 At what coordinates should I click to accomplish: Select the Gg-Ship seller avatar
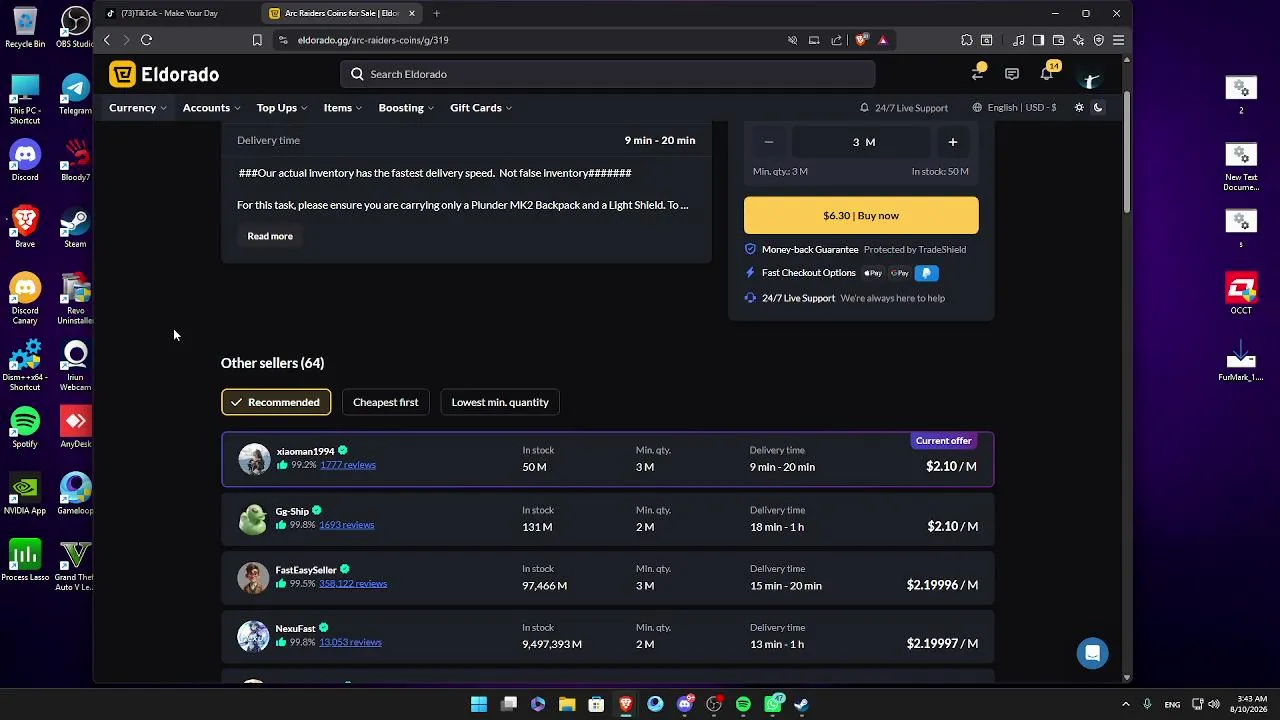coord(253,518)
